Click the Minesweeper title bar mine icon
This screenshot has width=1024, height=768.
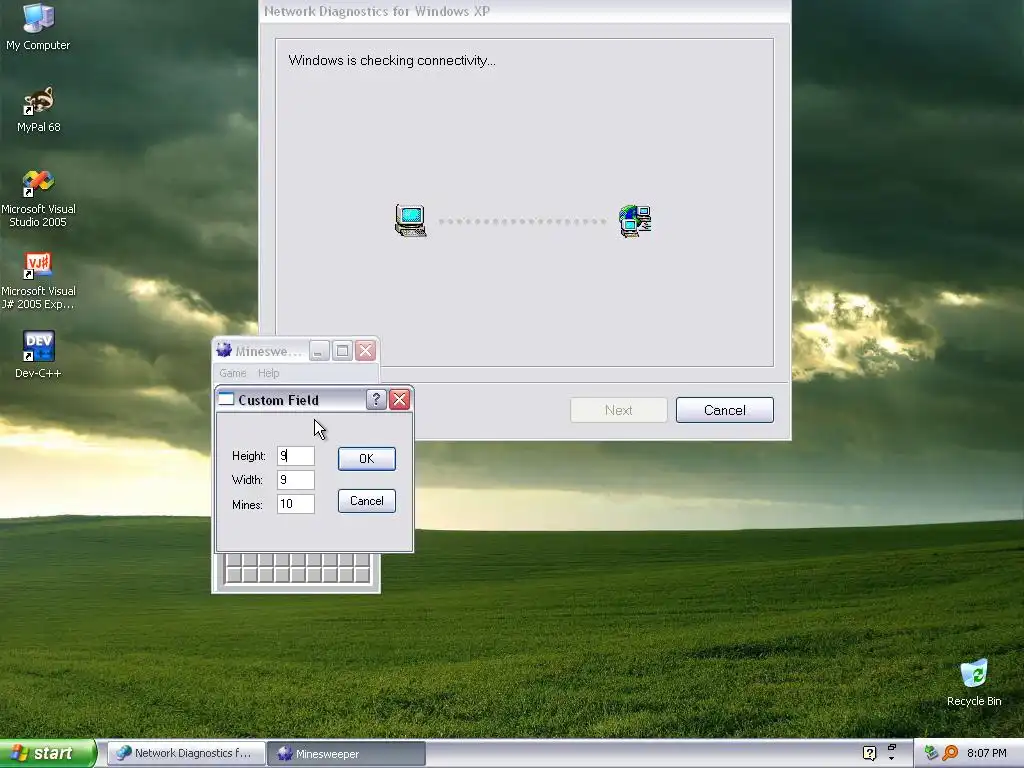(224, 350)
